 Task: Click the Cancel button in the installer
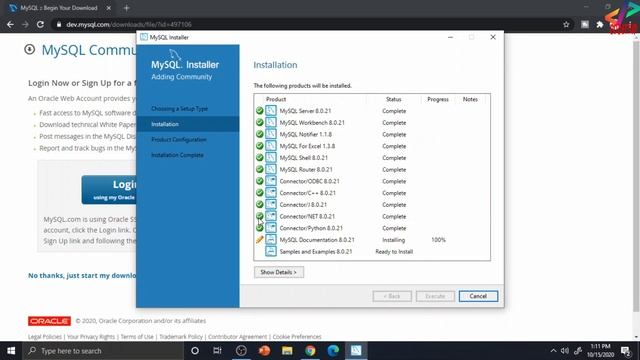(478, 296)
